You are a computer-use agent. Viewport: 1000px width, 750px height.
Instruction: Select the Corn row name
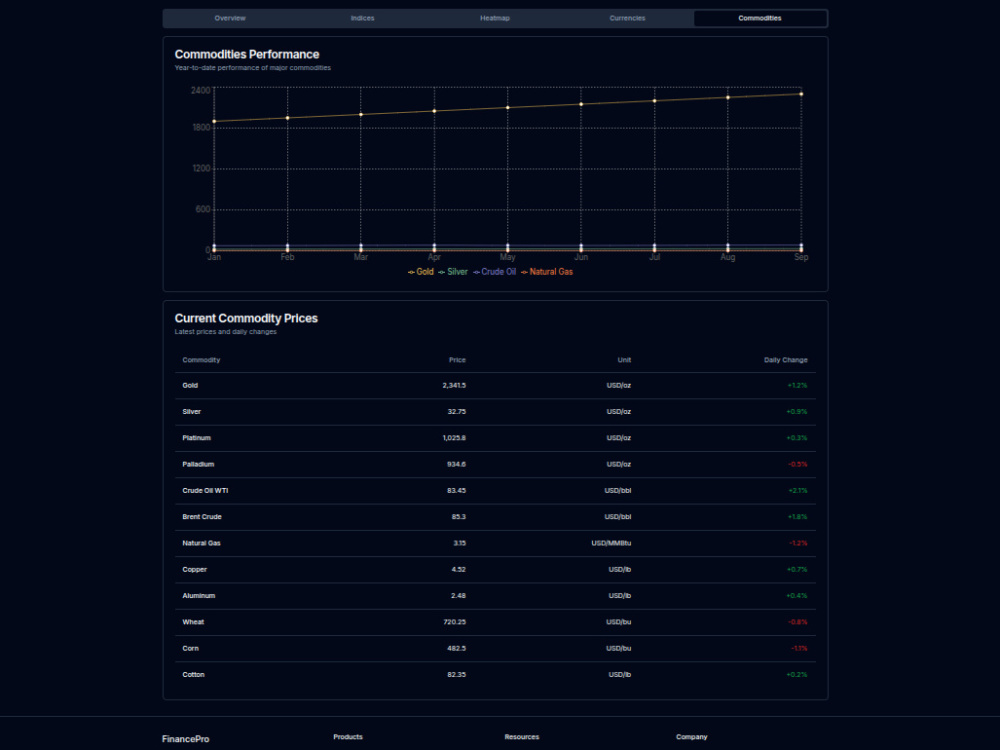point(190,649)
